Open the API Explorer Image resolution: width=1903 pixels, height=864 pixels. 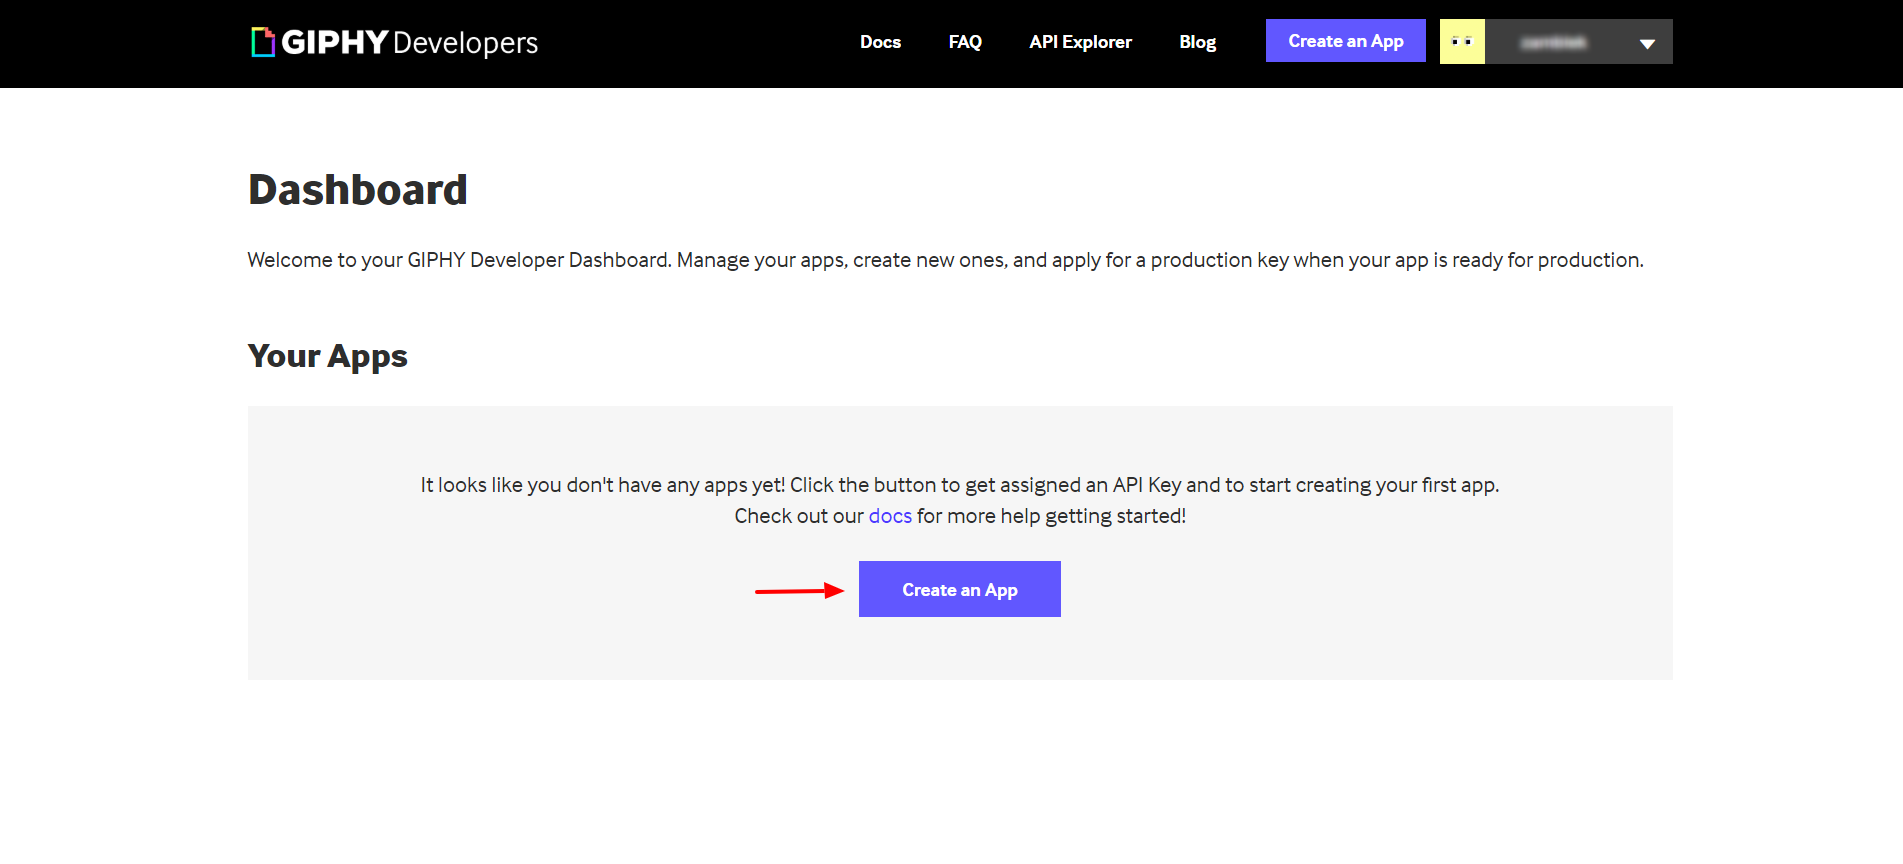click(x=1080, y=42)
